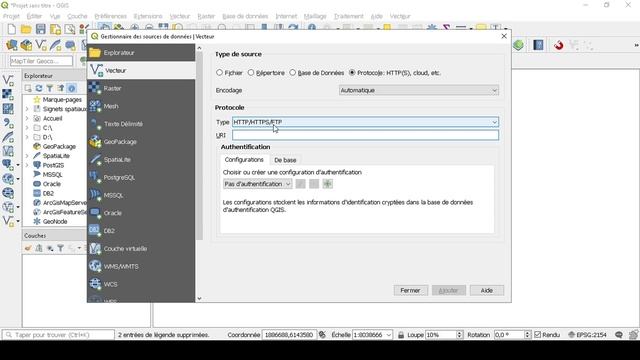Open a project using the yellow folder icon

coord(26,29)
